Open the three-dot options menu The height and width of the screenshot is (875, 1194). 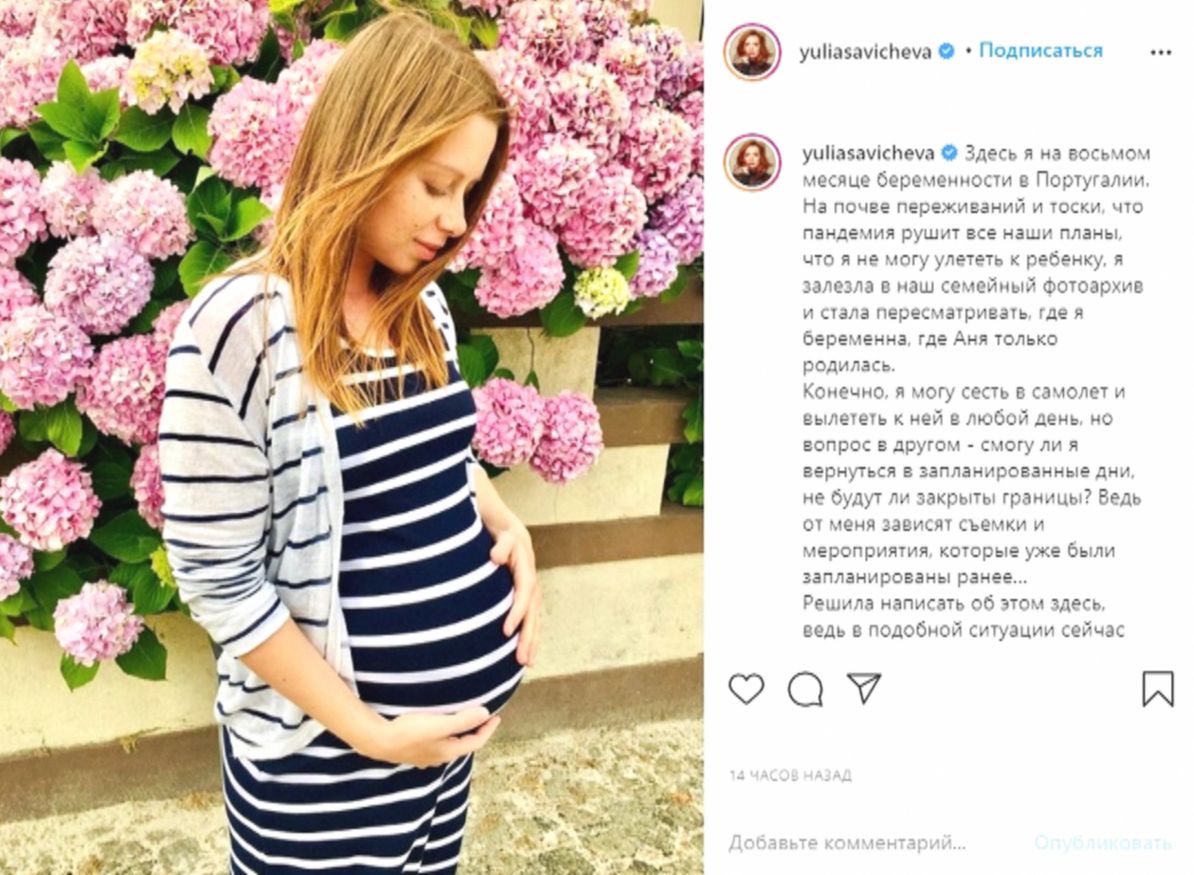1160,53
